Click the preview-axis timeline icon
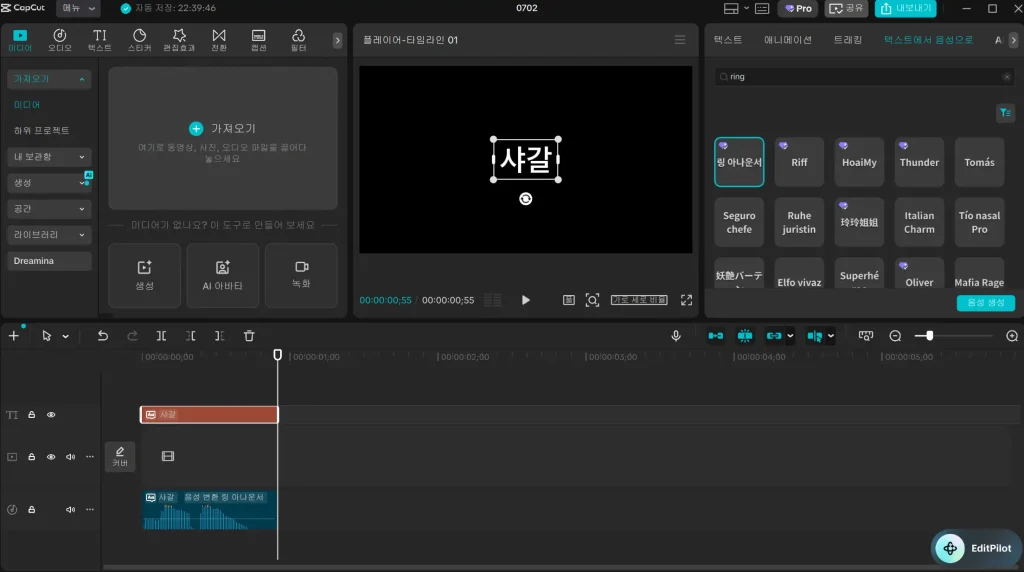 pyautogui.click(x=866, y=336)
